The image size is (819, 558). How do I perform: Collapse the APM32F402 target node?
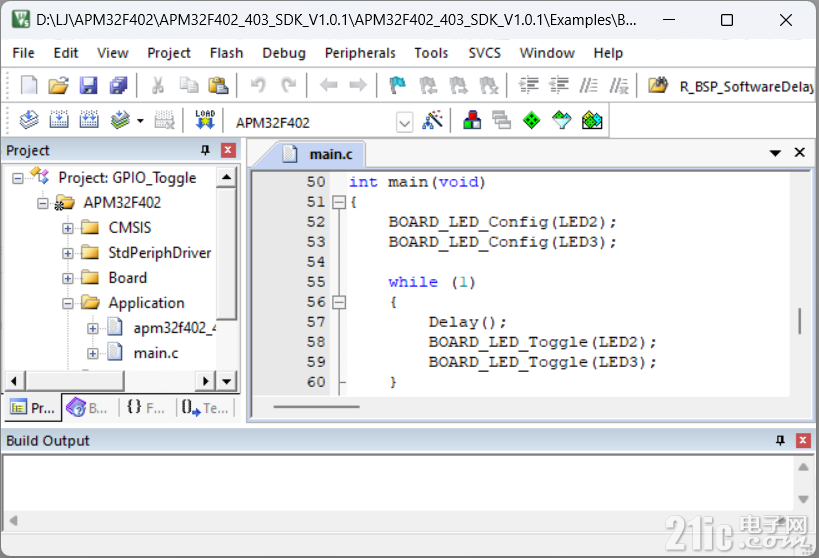pyautogui.click(x=43, y=203)
